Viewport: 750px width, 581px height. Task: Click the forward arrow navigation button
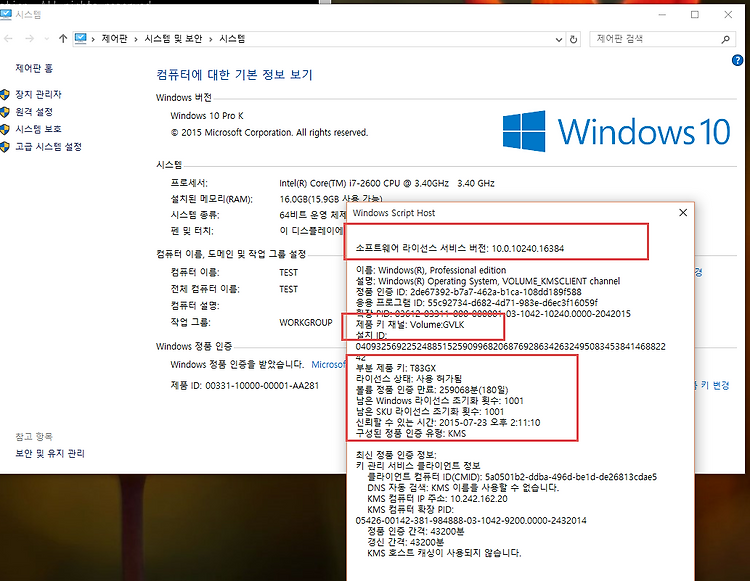coord(29,39)
